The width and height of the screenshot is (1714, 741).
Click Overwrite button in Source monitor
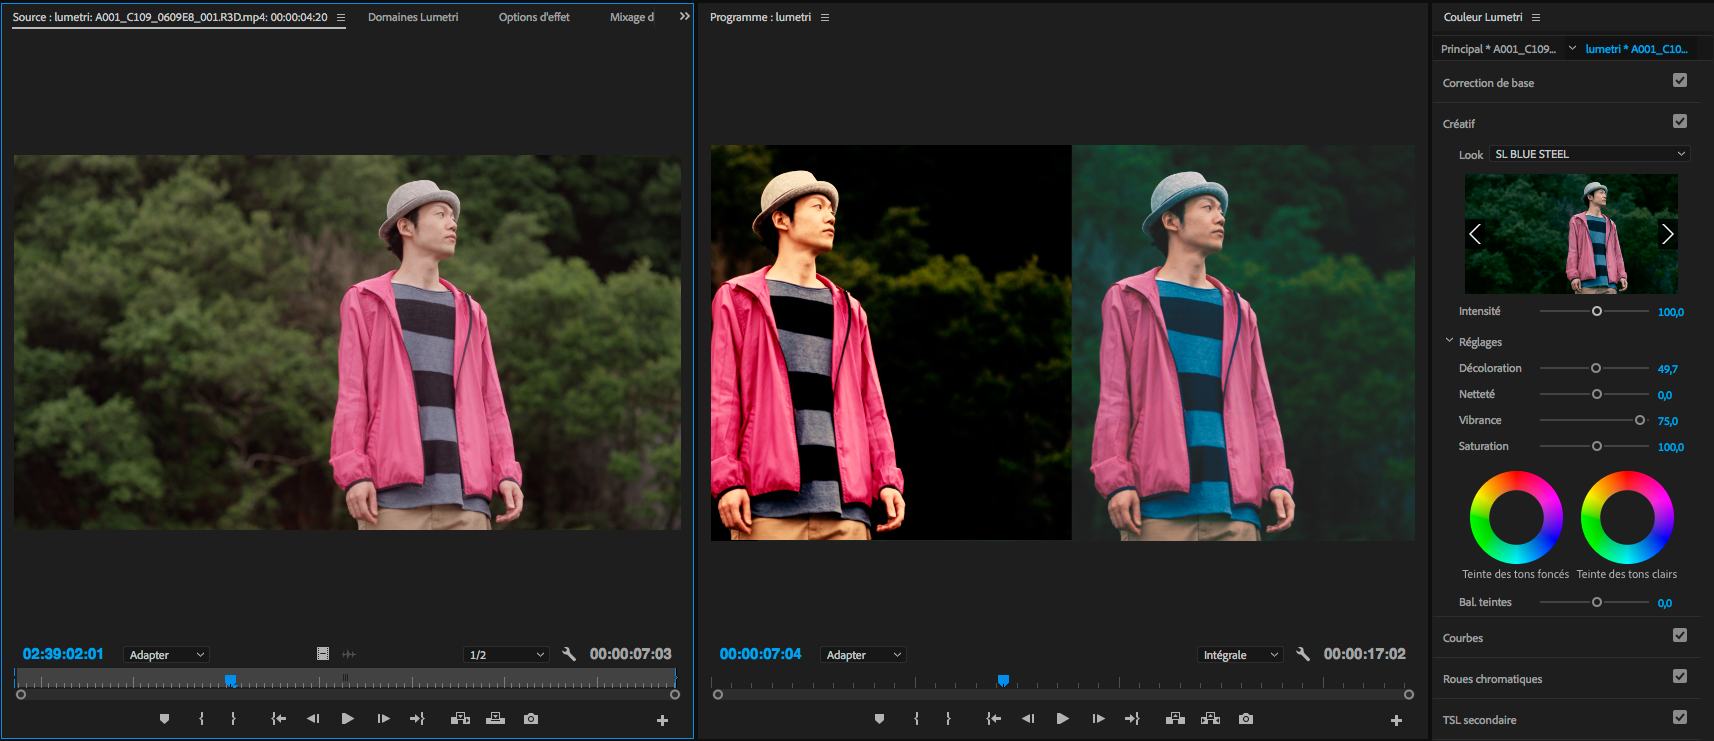tap(495, 719)
